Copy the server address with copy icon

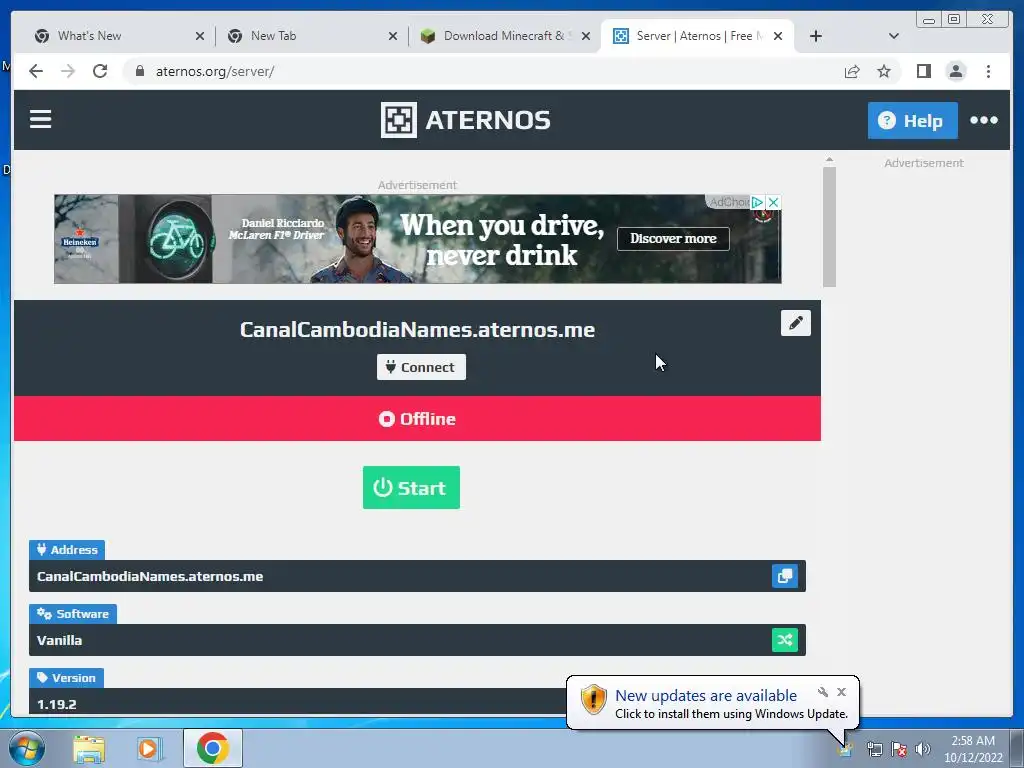click(x=784, y=576)
